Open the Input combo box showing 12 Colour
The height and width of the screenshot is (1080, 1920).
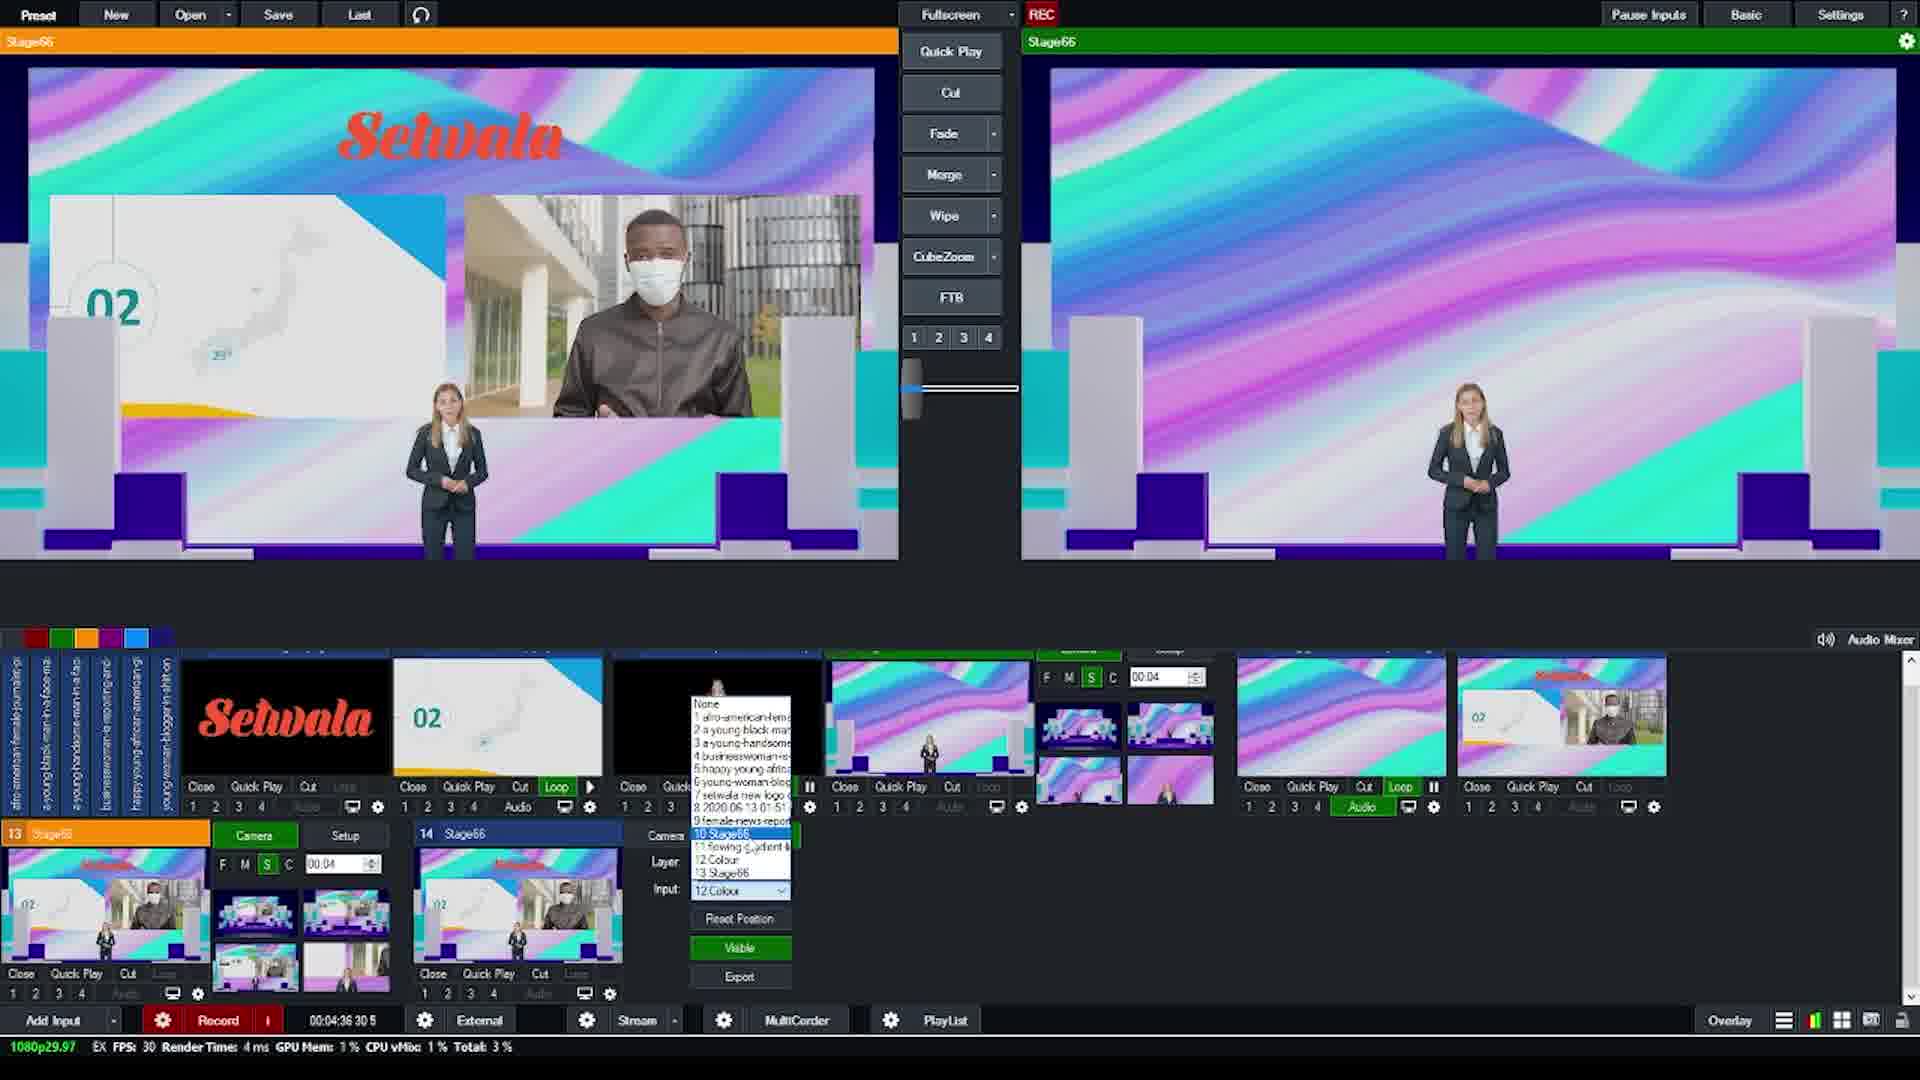(740, 890)
